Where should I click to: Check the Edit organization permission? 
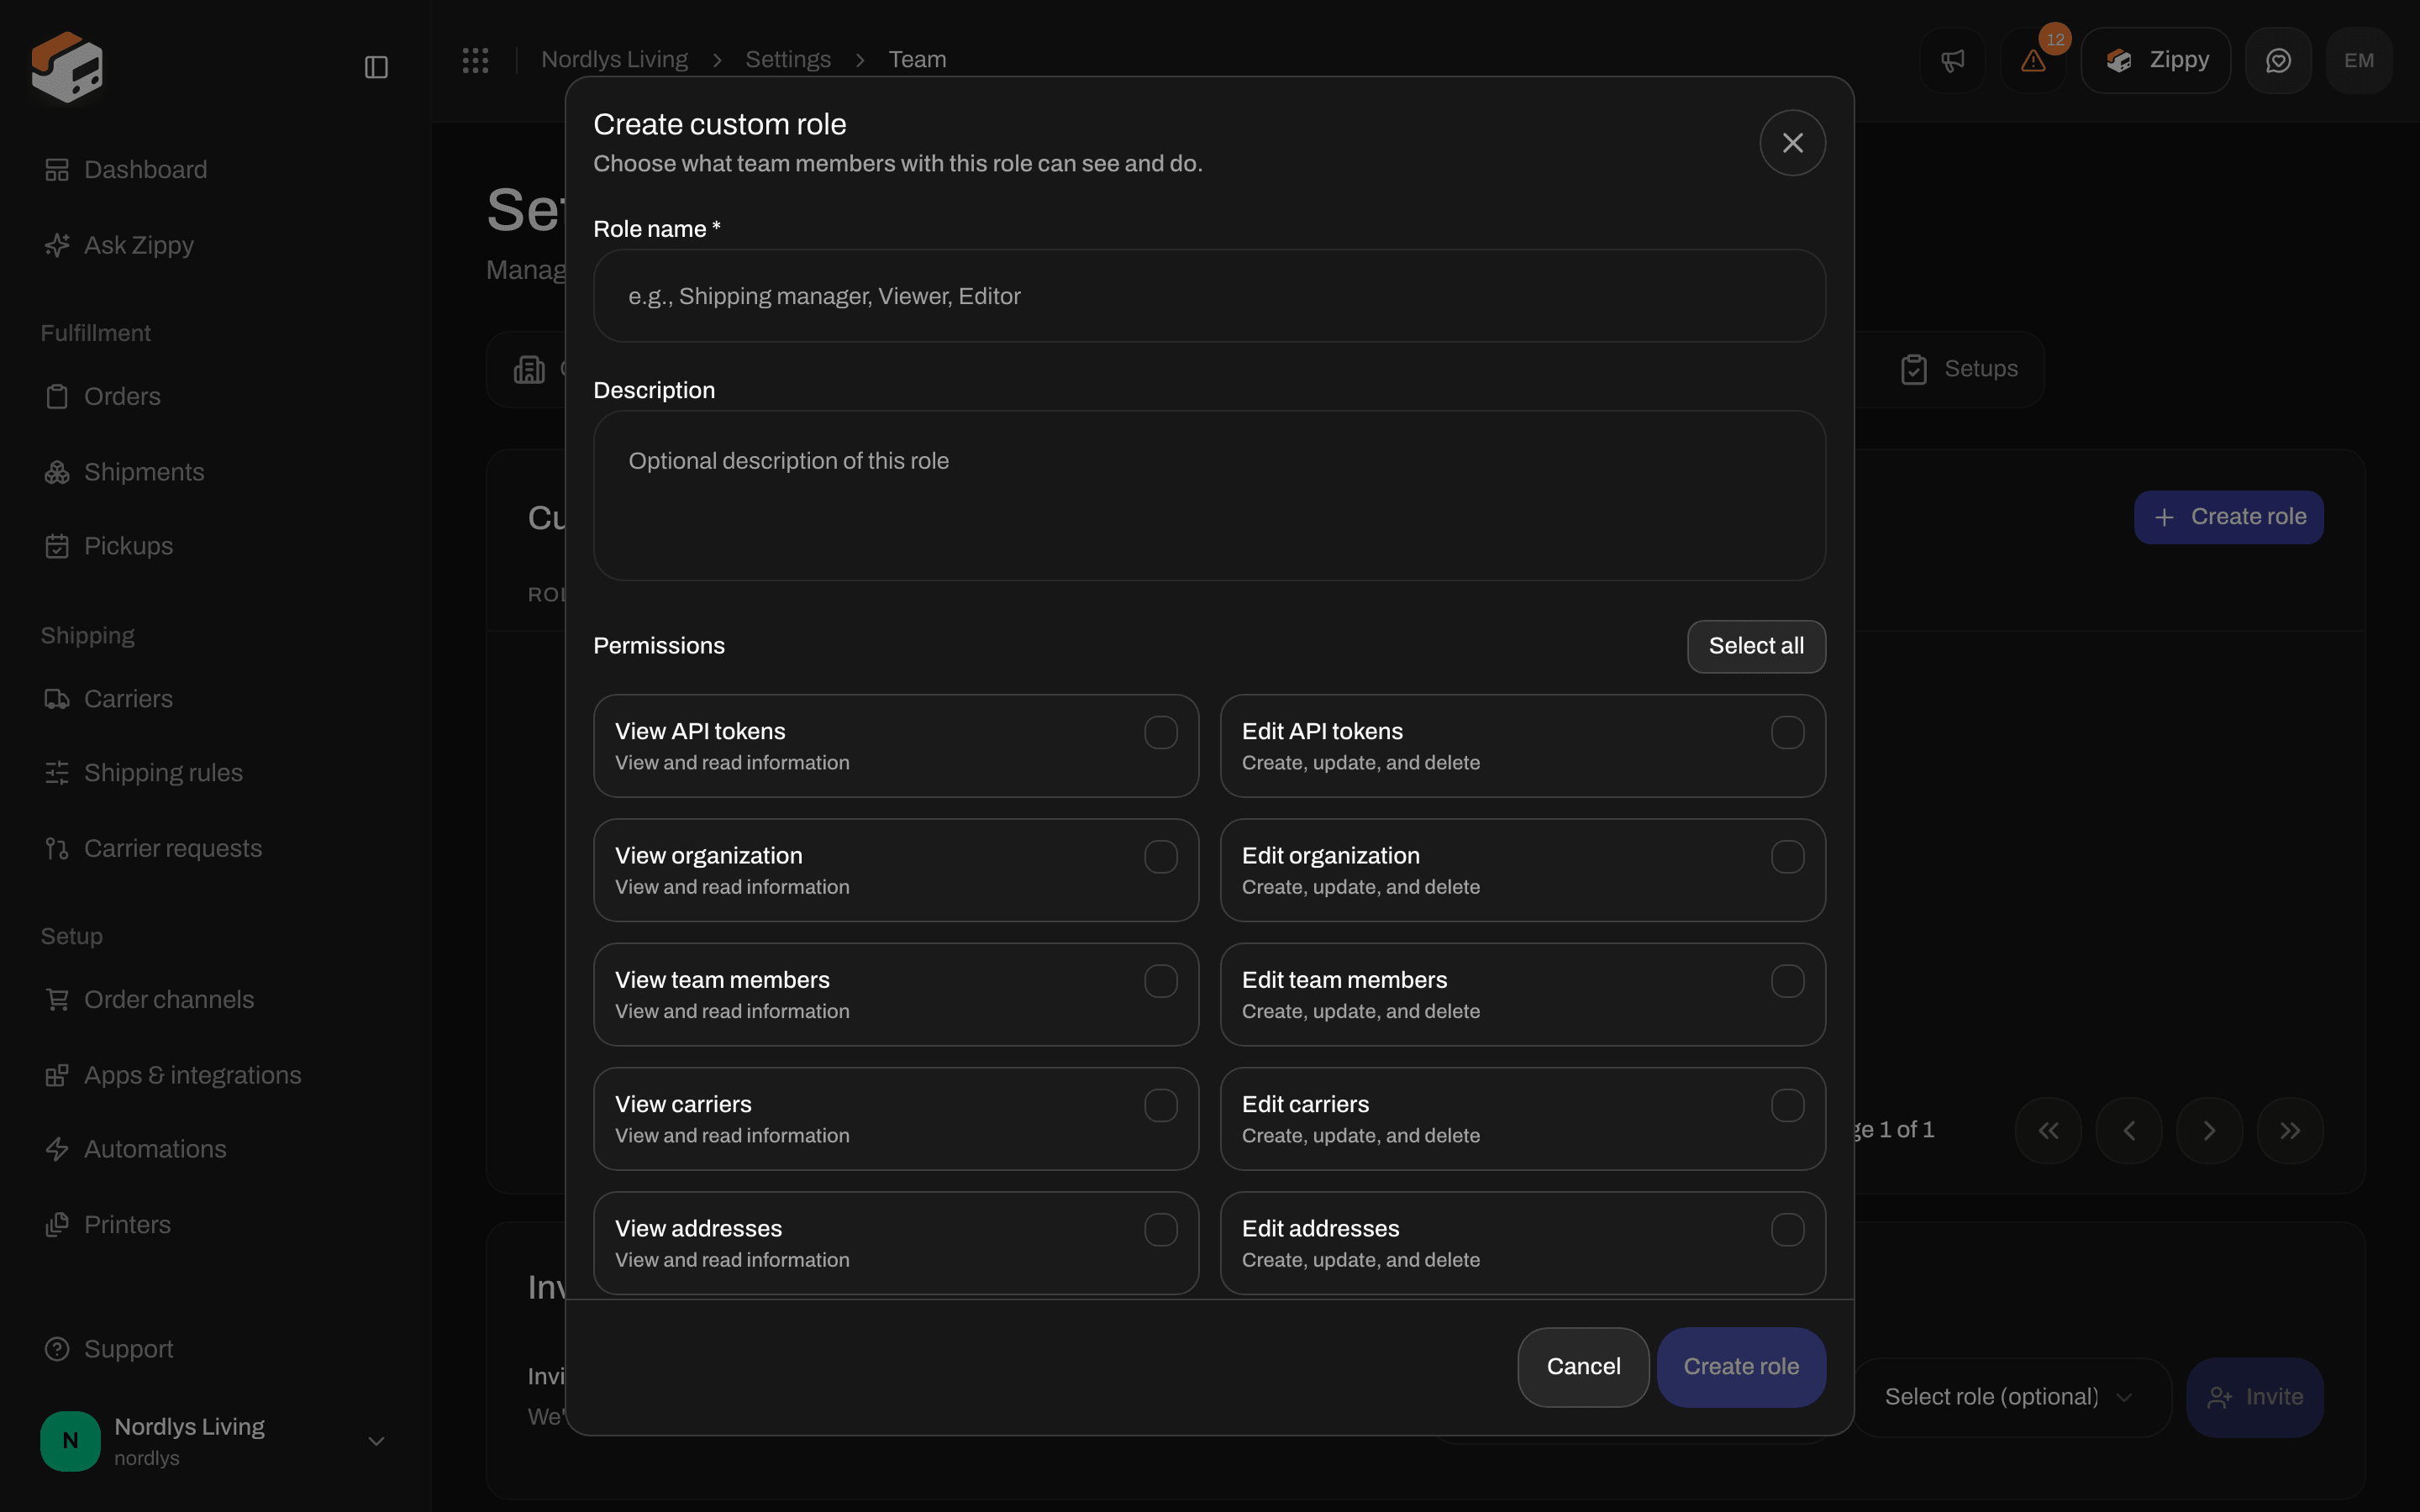tap(1787, 857)
